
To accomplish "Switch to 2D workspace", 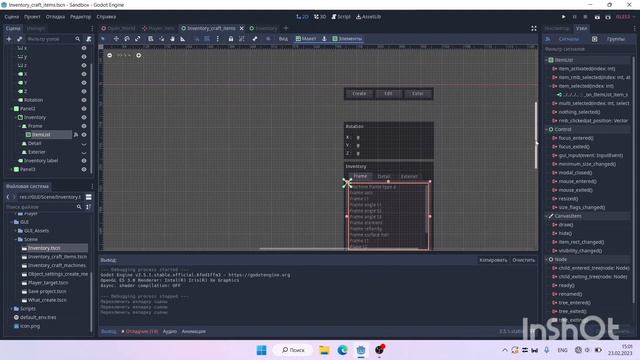I will tap(302, 17).
